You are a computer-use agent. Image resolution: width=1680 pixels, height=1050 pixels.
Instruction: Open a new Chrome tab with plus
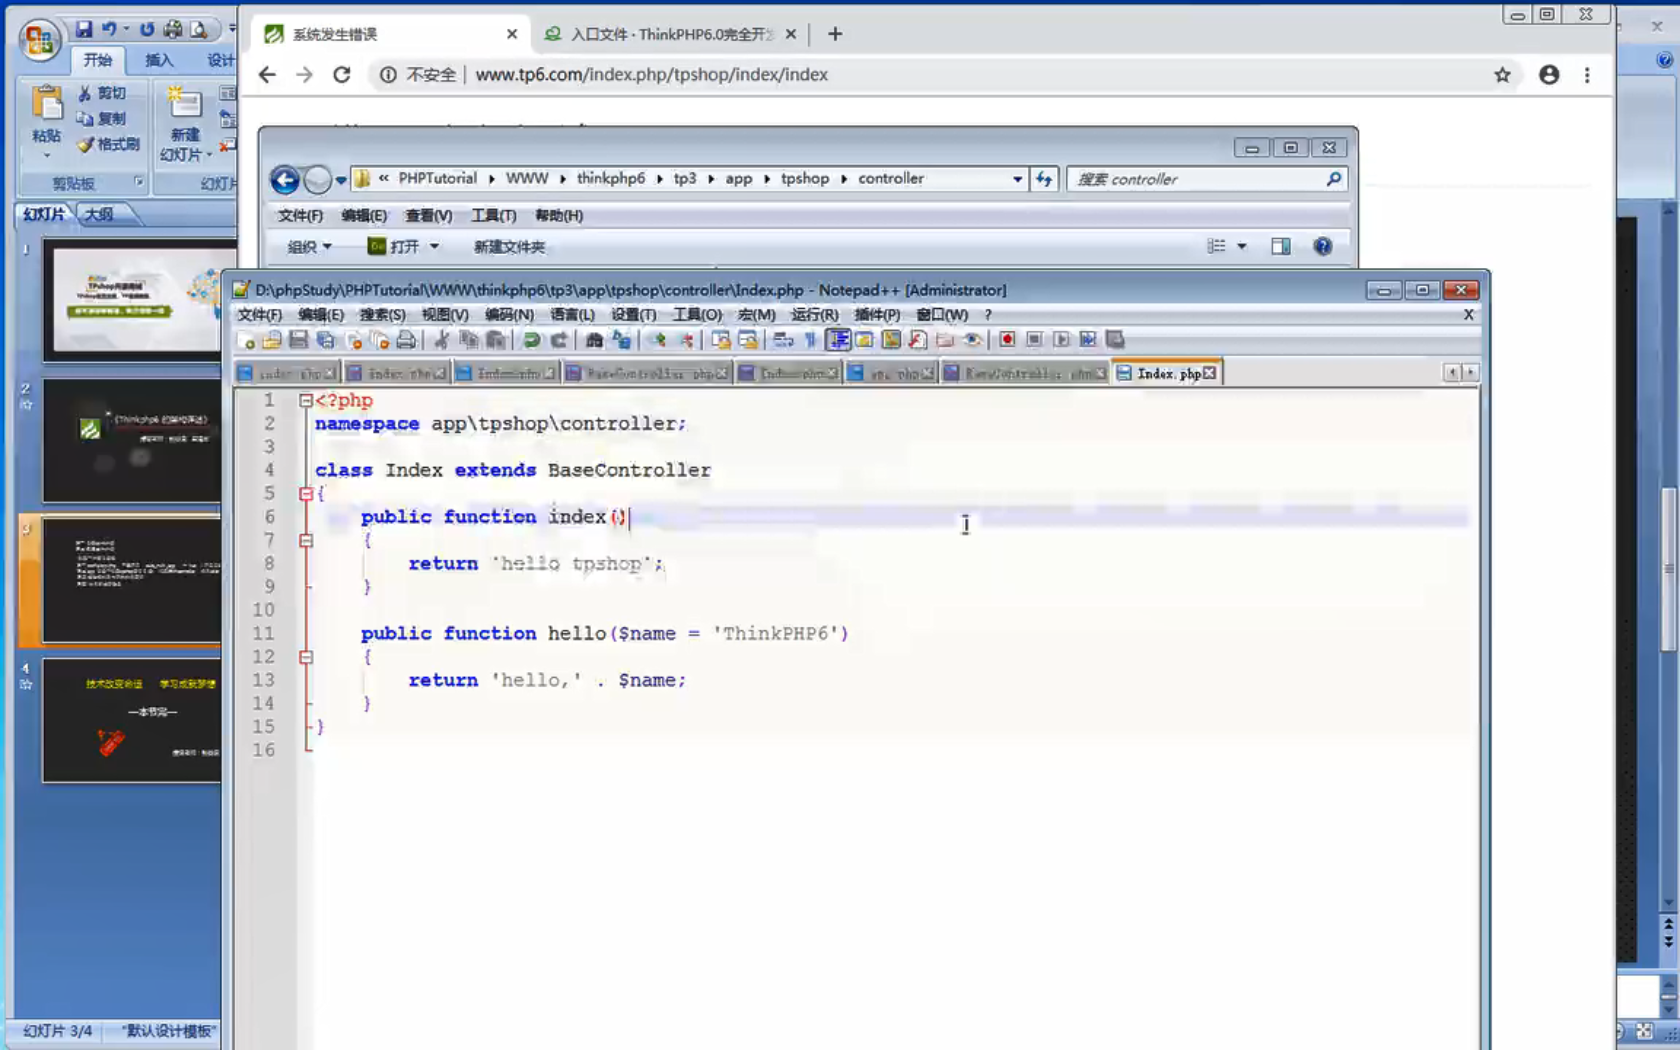point(835,34)
